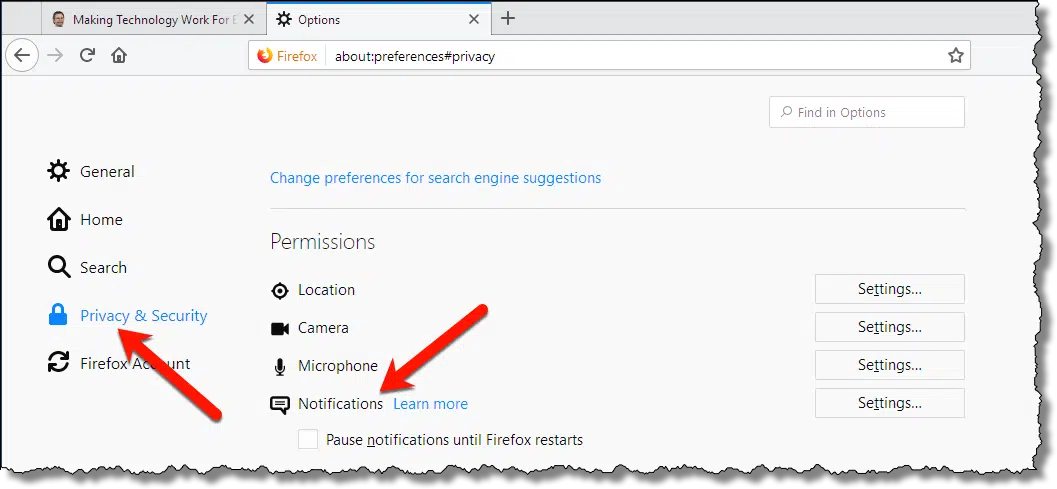1057x489 pixels.
Task: Bookmark this page with the star icon
Action: click(x=955, y=56)
